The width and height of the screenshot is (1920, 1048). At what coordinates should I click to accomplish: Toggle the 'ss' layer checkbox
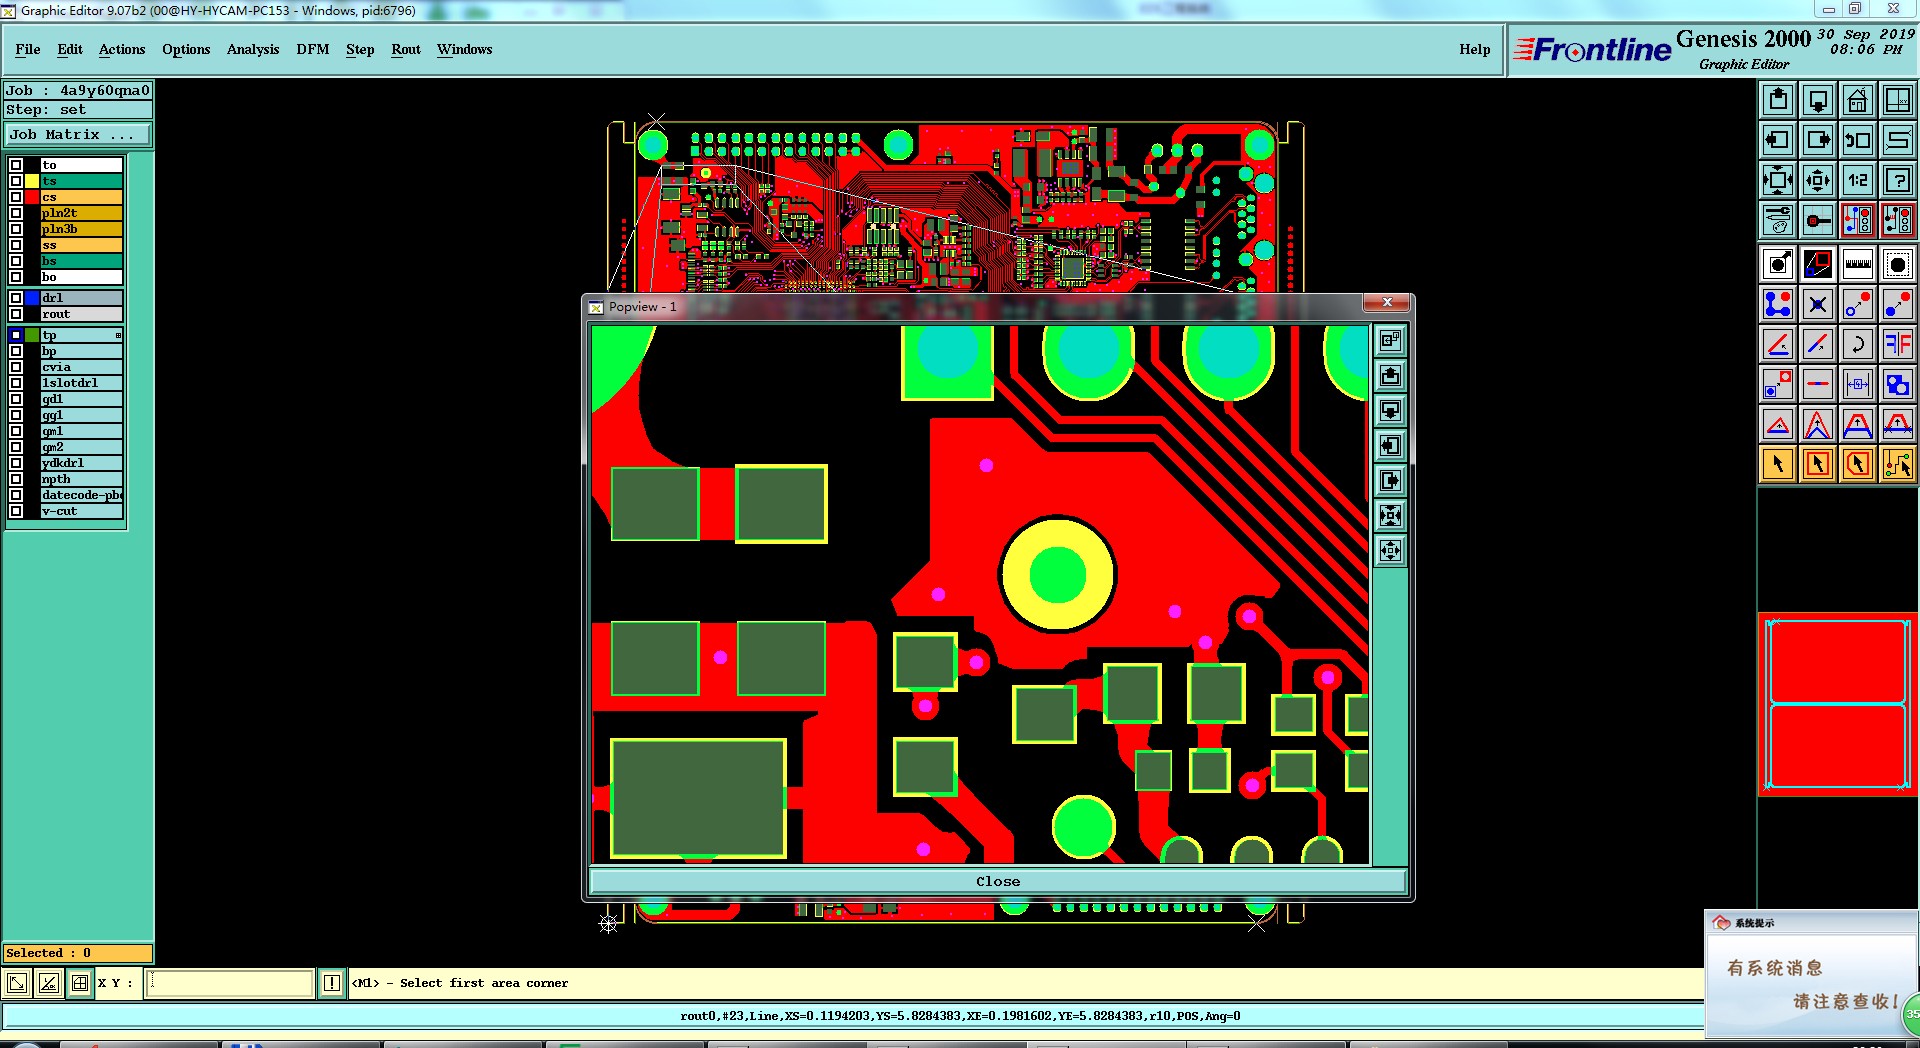tap(16, 245)
